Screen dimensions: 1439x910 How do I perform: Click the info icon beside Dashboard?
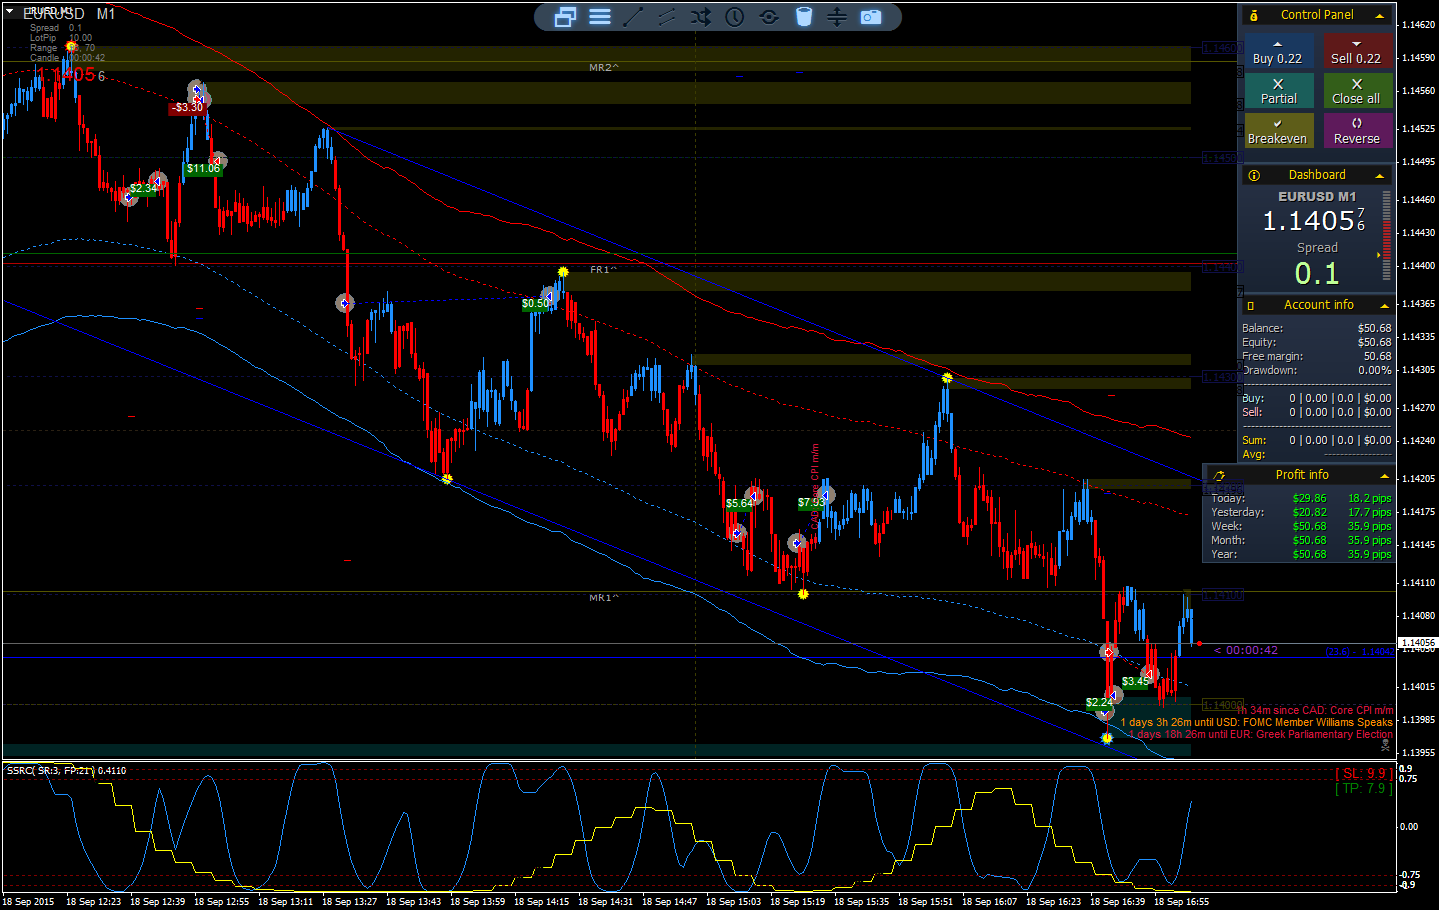[x=1254, y=175]
